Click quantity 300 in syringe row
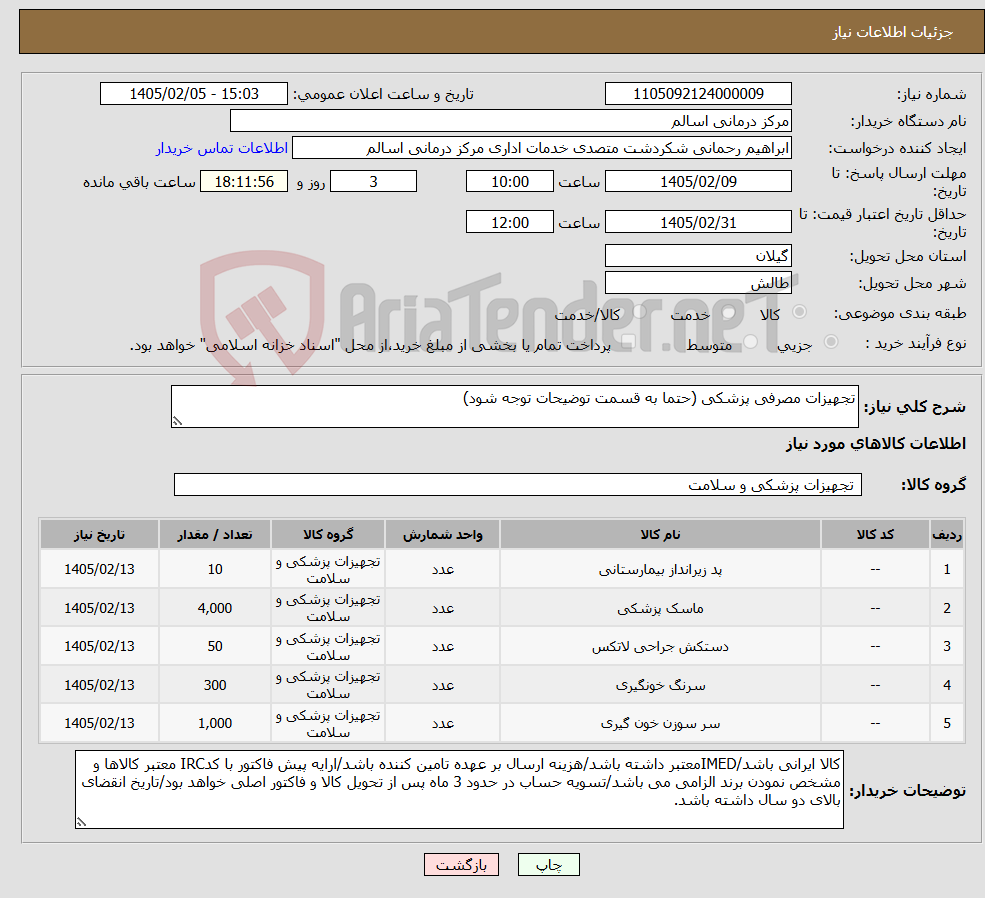Image resolution: width=985 pixels, height=898 pixels. (x=215, y=685)
